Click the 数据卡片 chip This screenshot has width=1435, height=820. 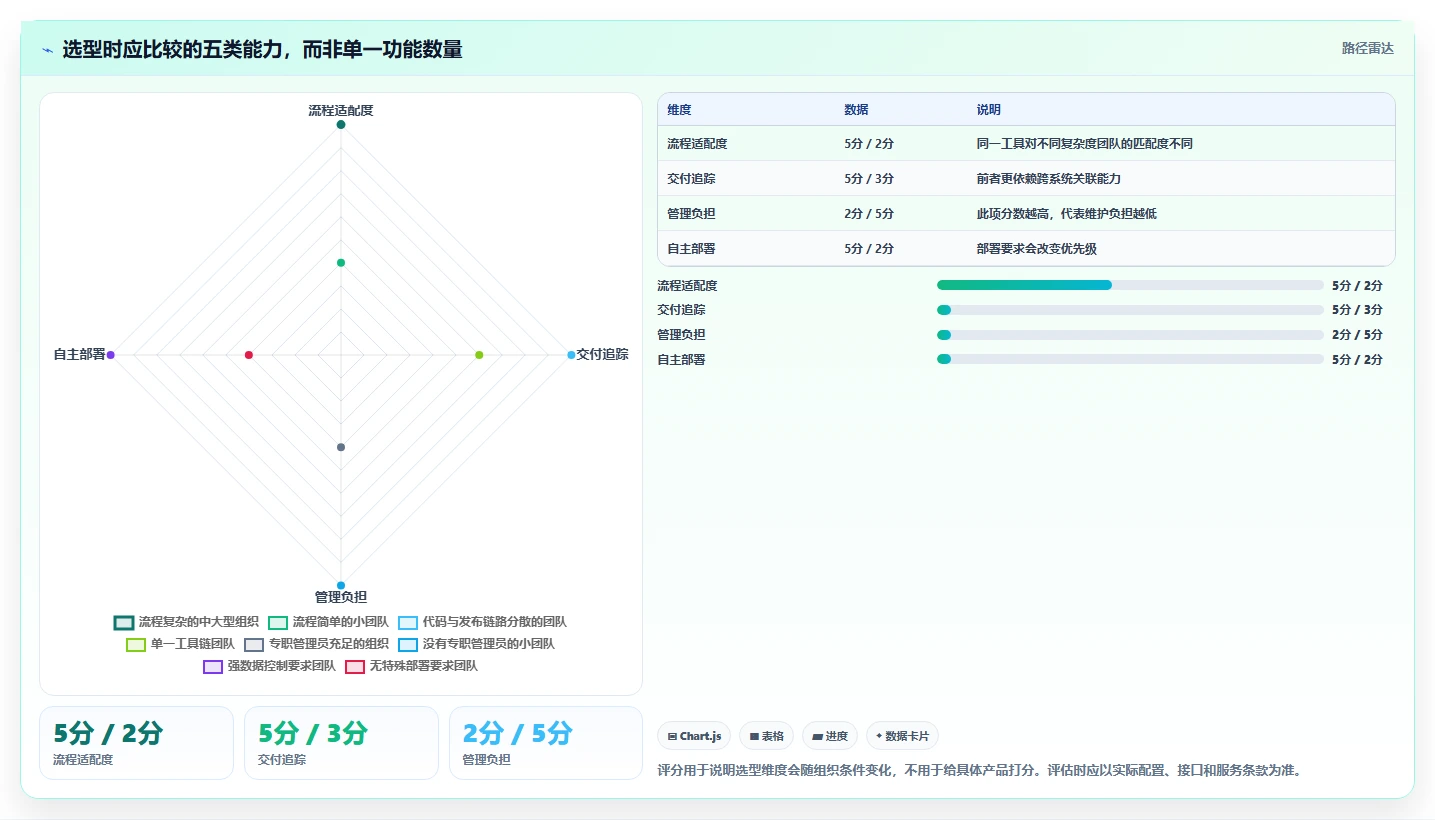(902, 736)
